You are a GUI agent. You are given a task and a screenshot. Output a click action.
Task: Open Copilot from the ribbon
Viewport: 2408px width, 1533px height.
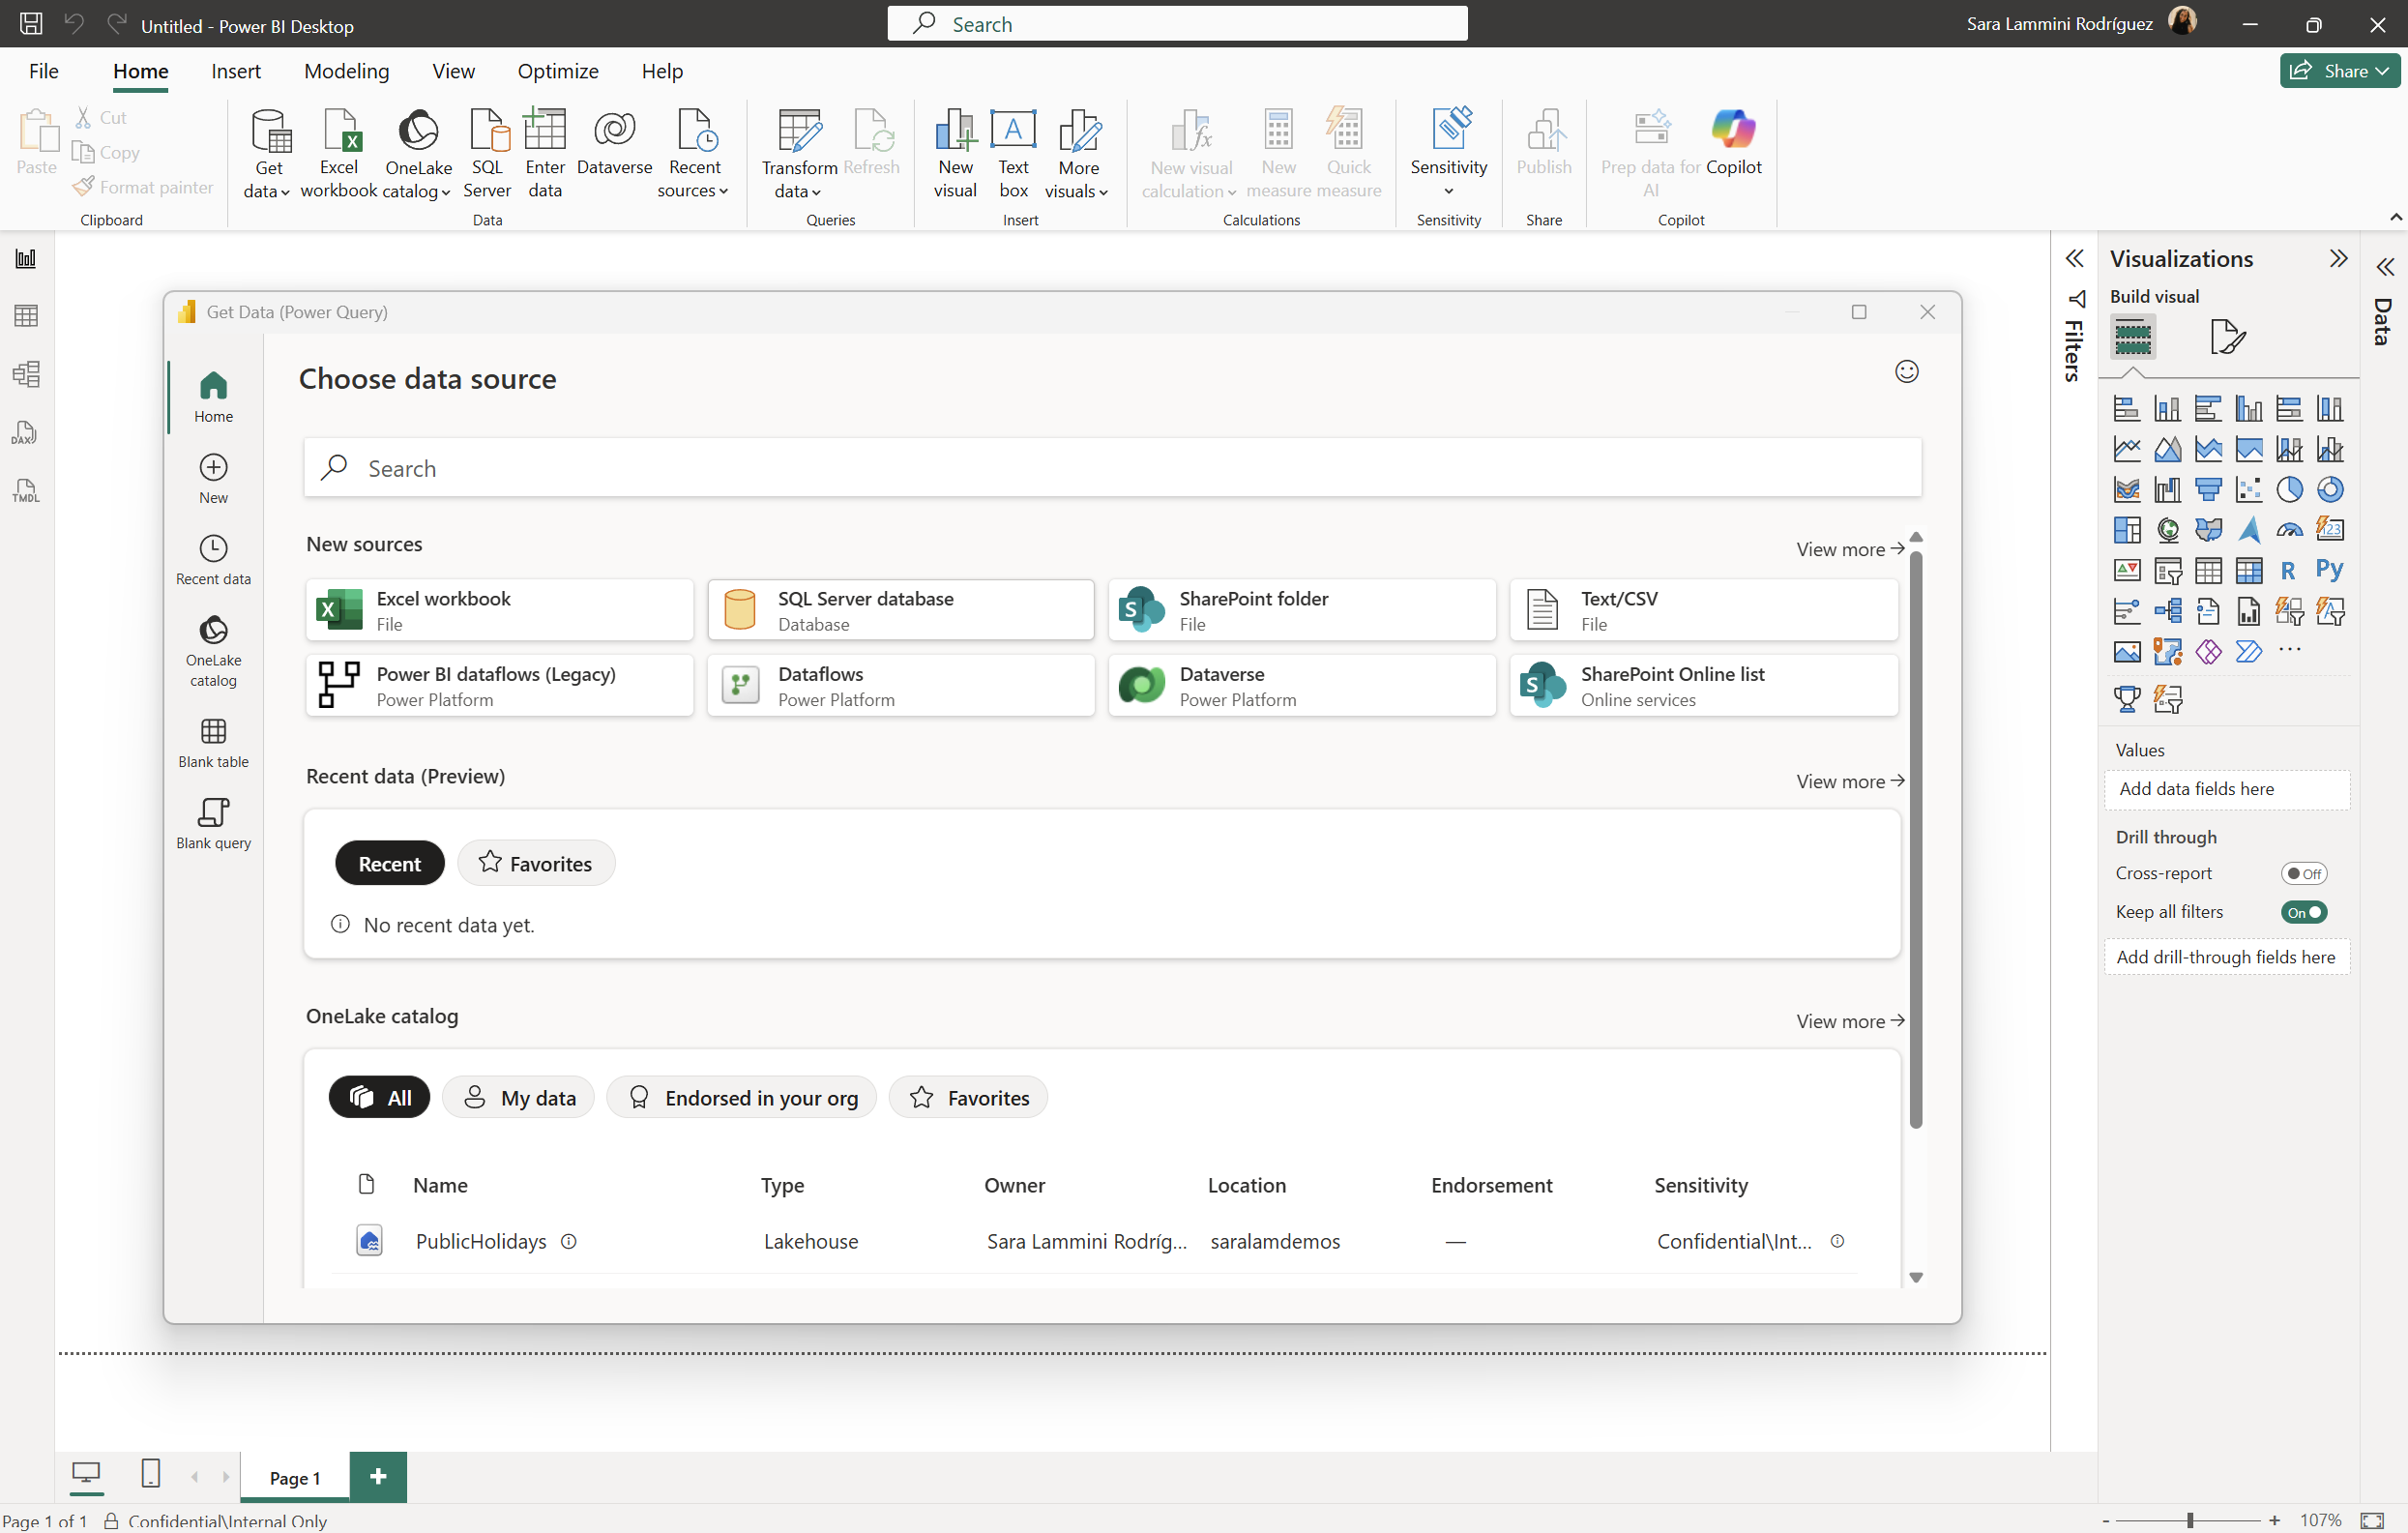tap(1733, 142)
